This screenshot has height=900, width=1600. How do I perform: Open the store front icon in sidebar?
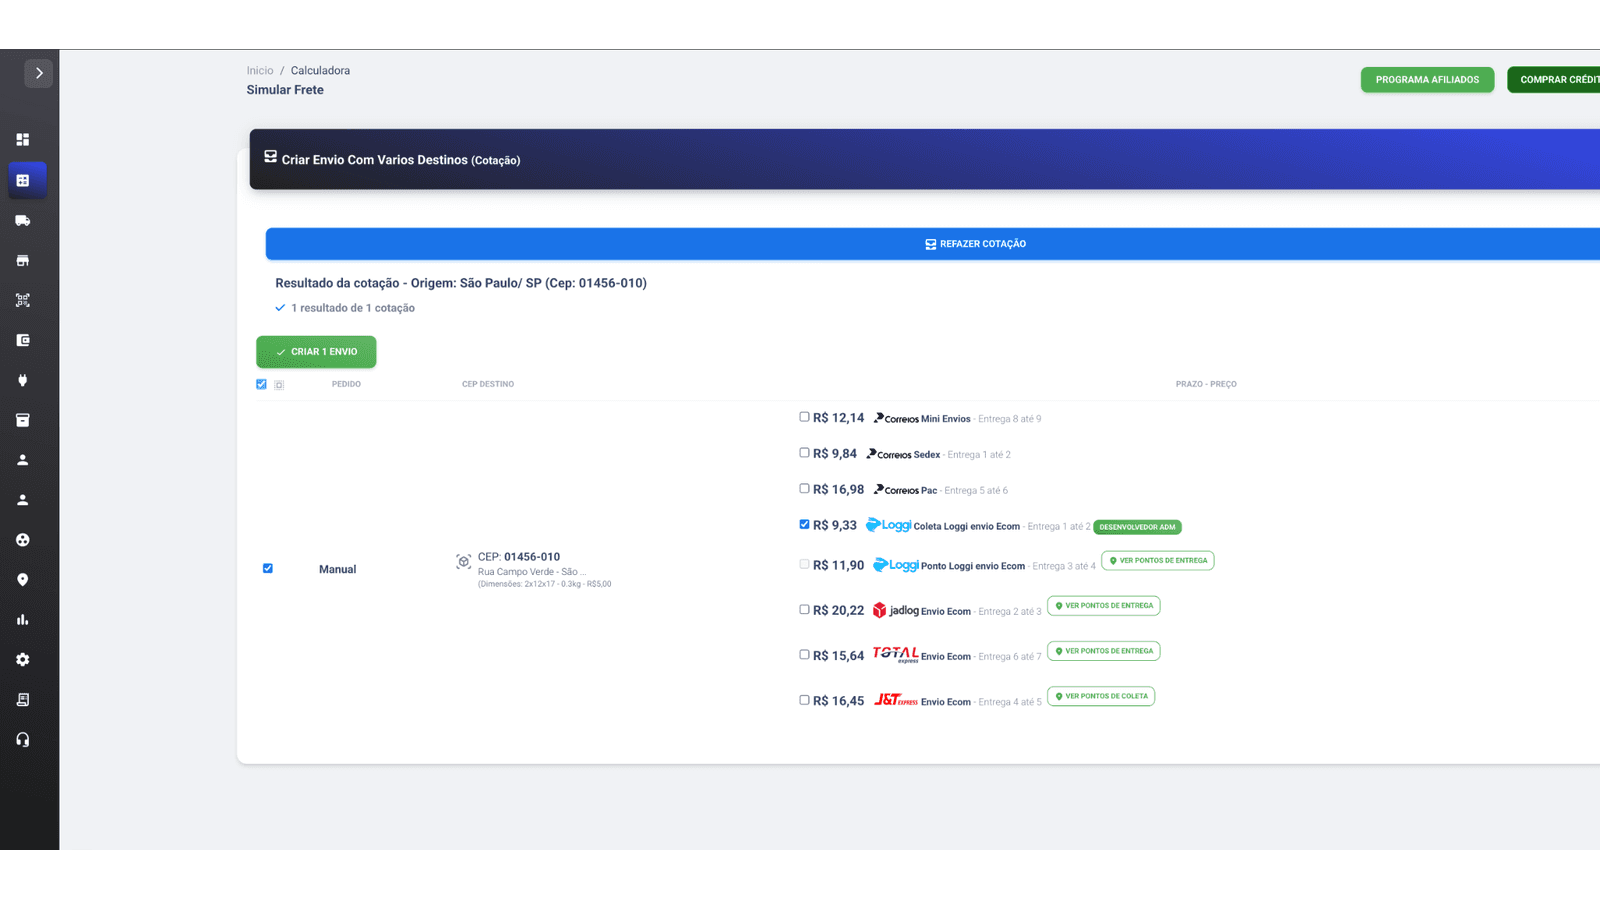click(22, 260)
